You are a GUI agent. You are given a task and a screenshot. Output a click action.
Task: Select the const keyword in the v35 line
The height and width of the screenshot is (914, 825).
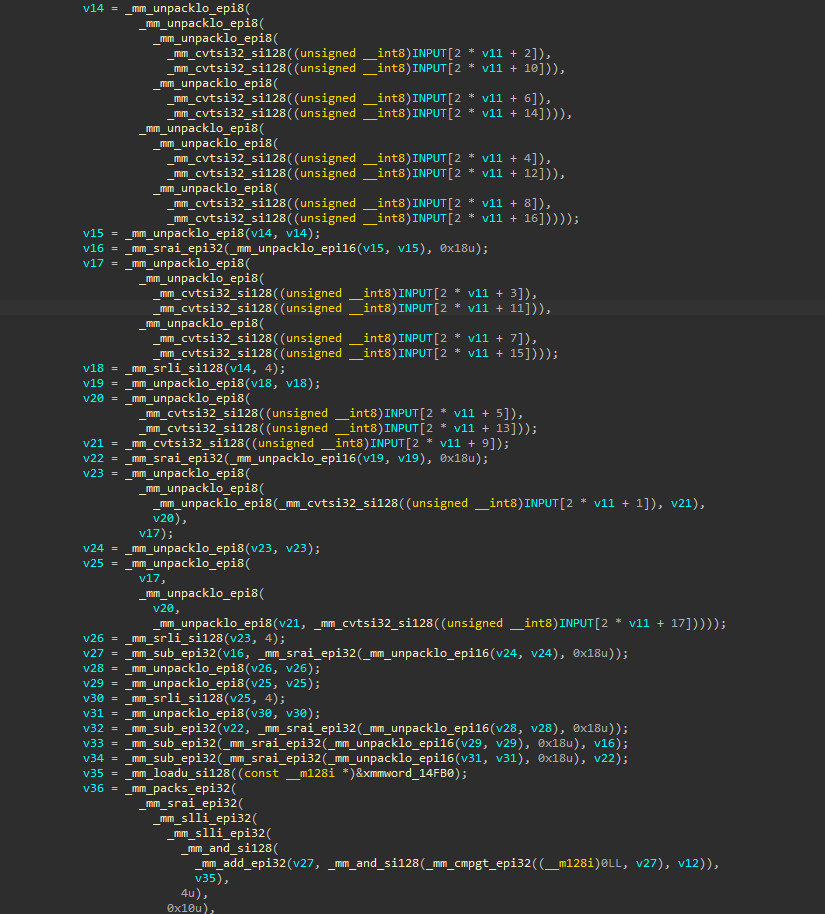point(261,774)
